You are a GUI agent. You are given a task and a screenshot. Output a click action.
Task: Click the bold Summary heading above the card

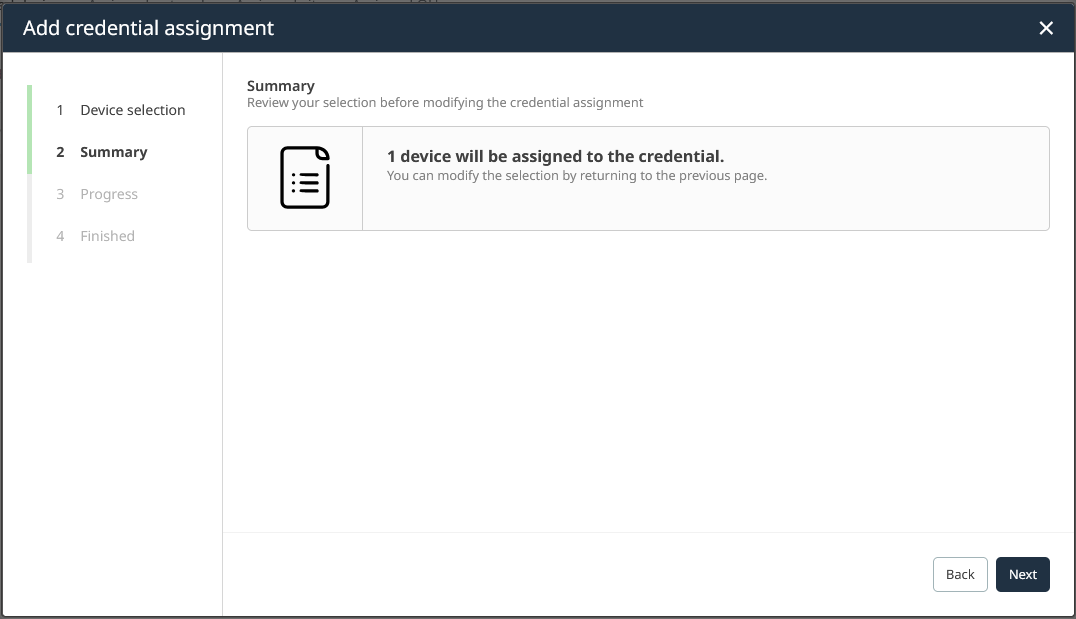tap(281, 86)
